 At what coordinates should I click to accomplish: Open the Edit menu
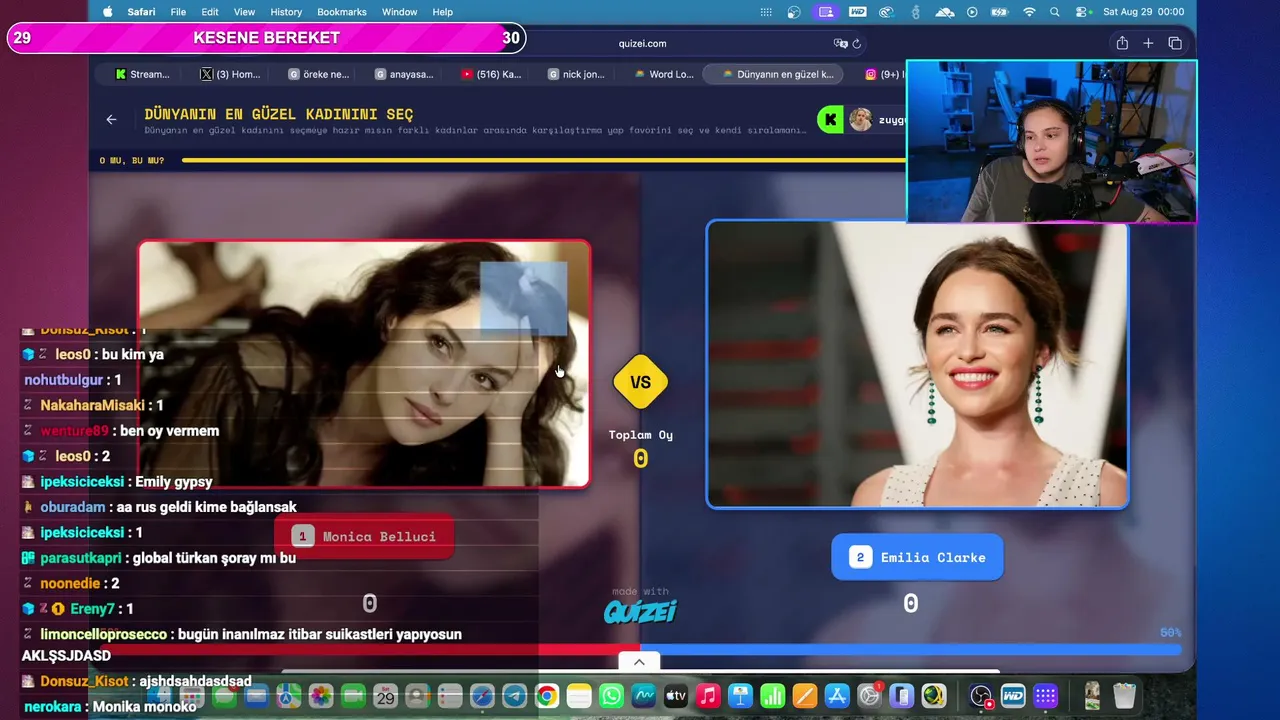pyautogui.click(x=210, y=12)
